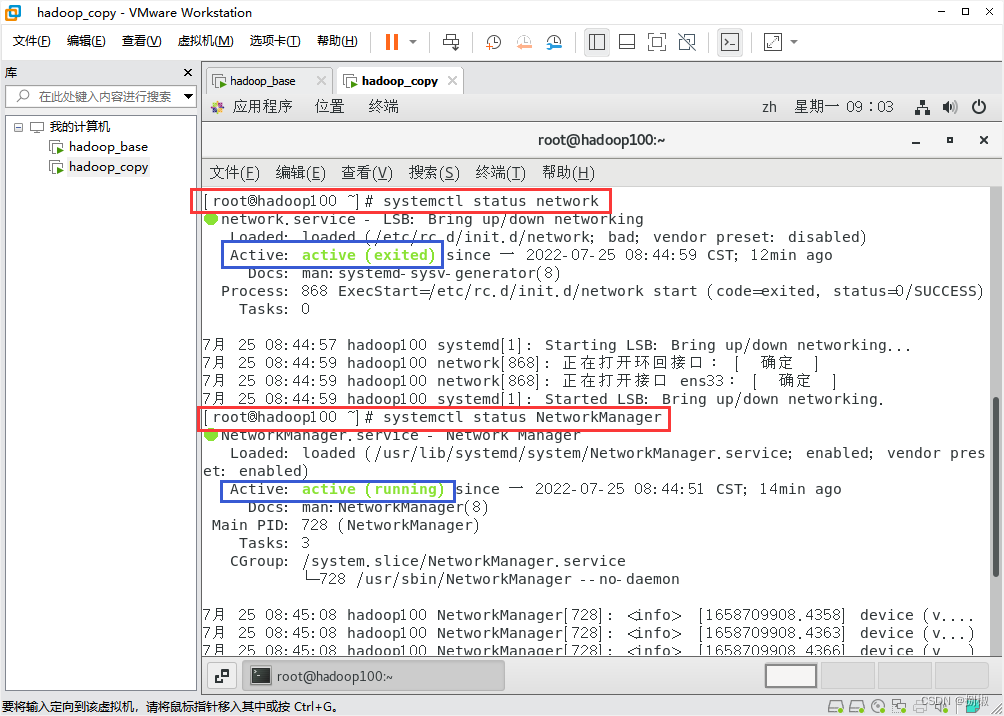Open VMware 查看(V) menu
The height and width of the screenshot is (716, 1004).
click(x=142, y=41)
